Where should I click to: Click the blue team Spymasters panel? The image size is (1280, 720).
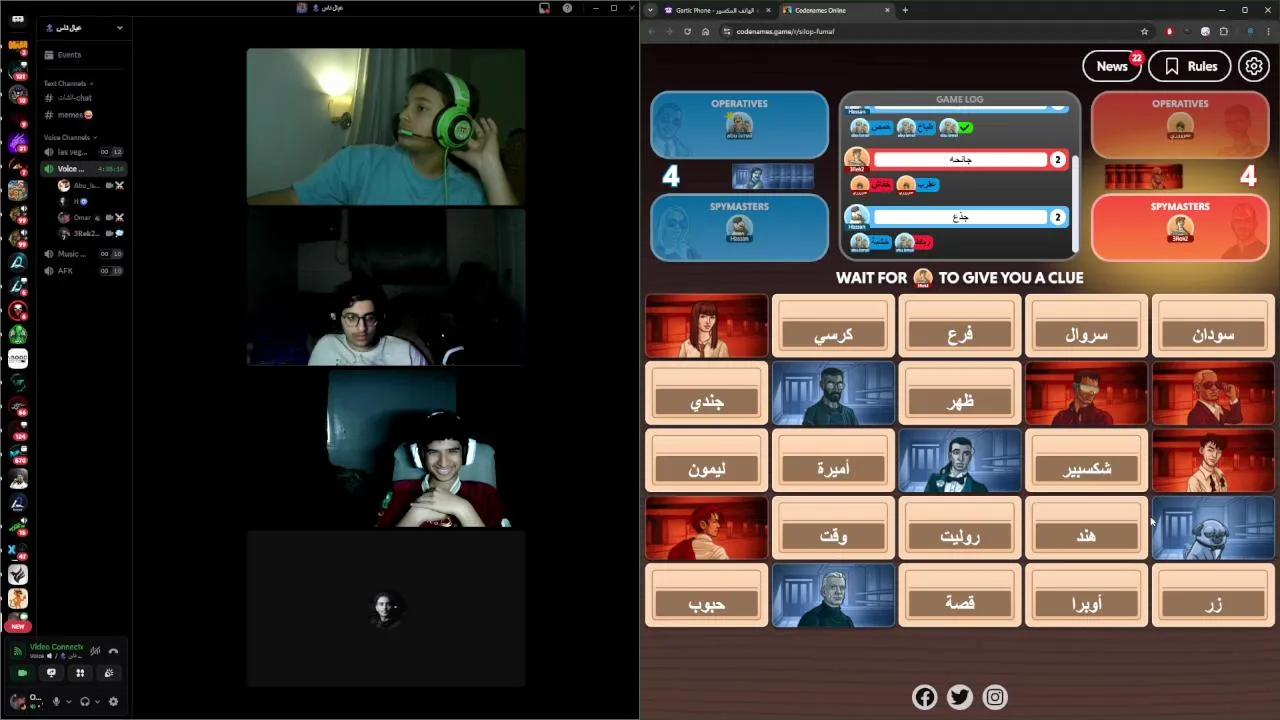tap(739, 227)
